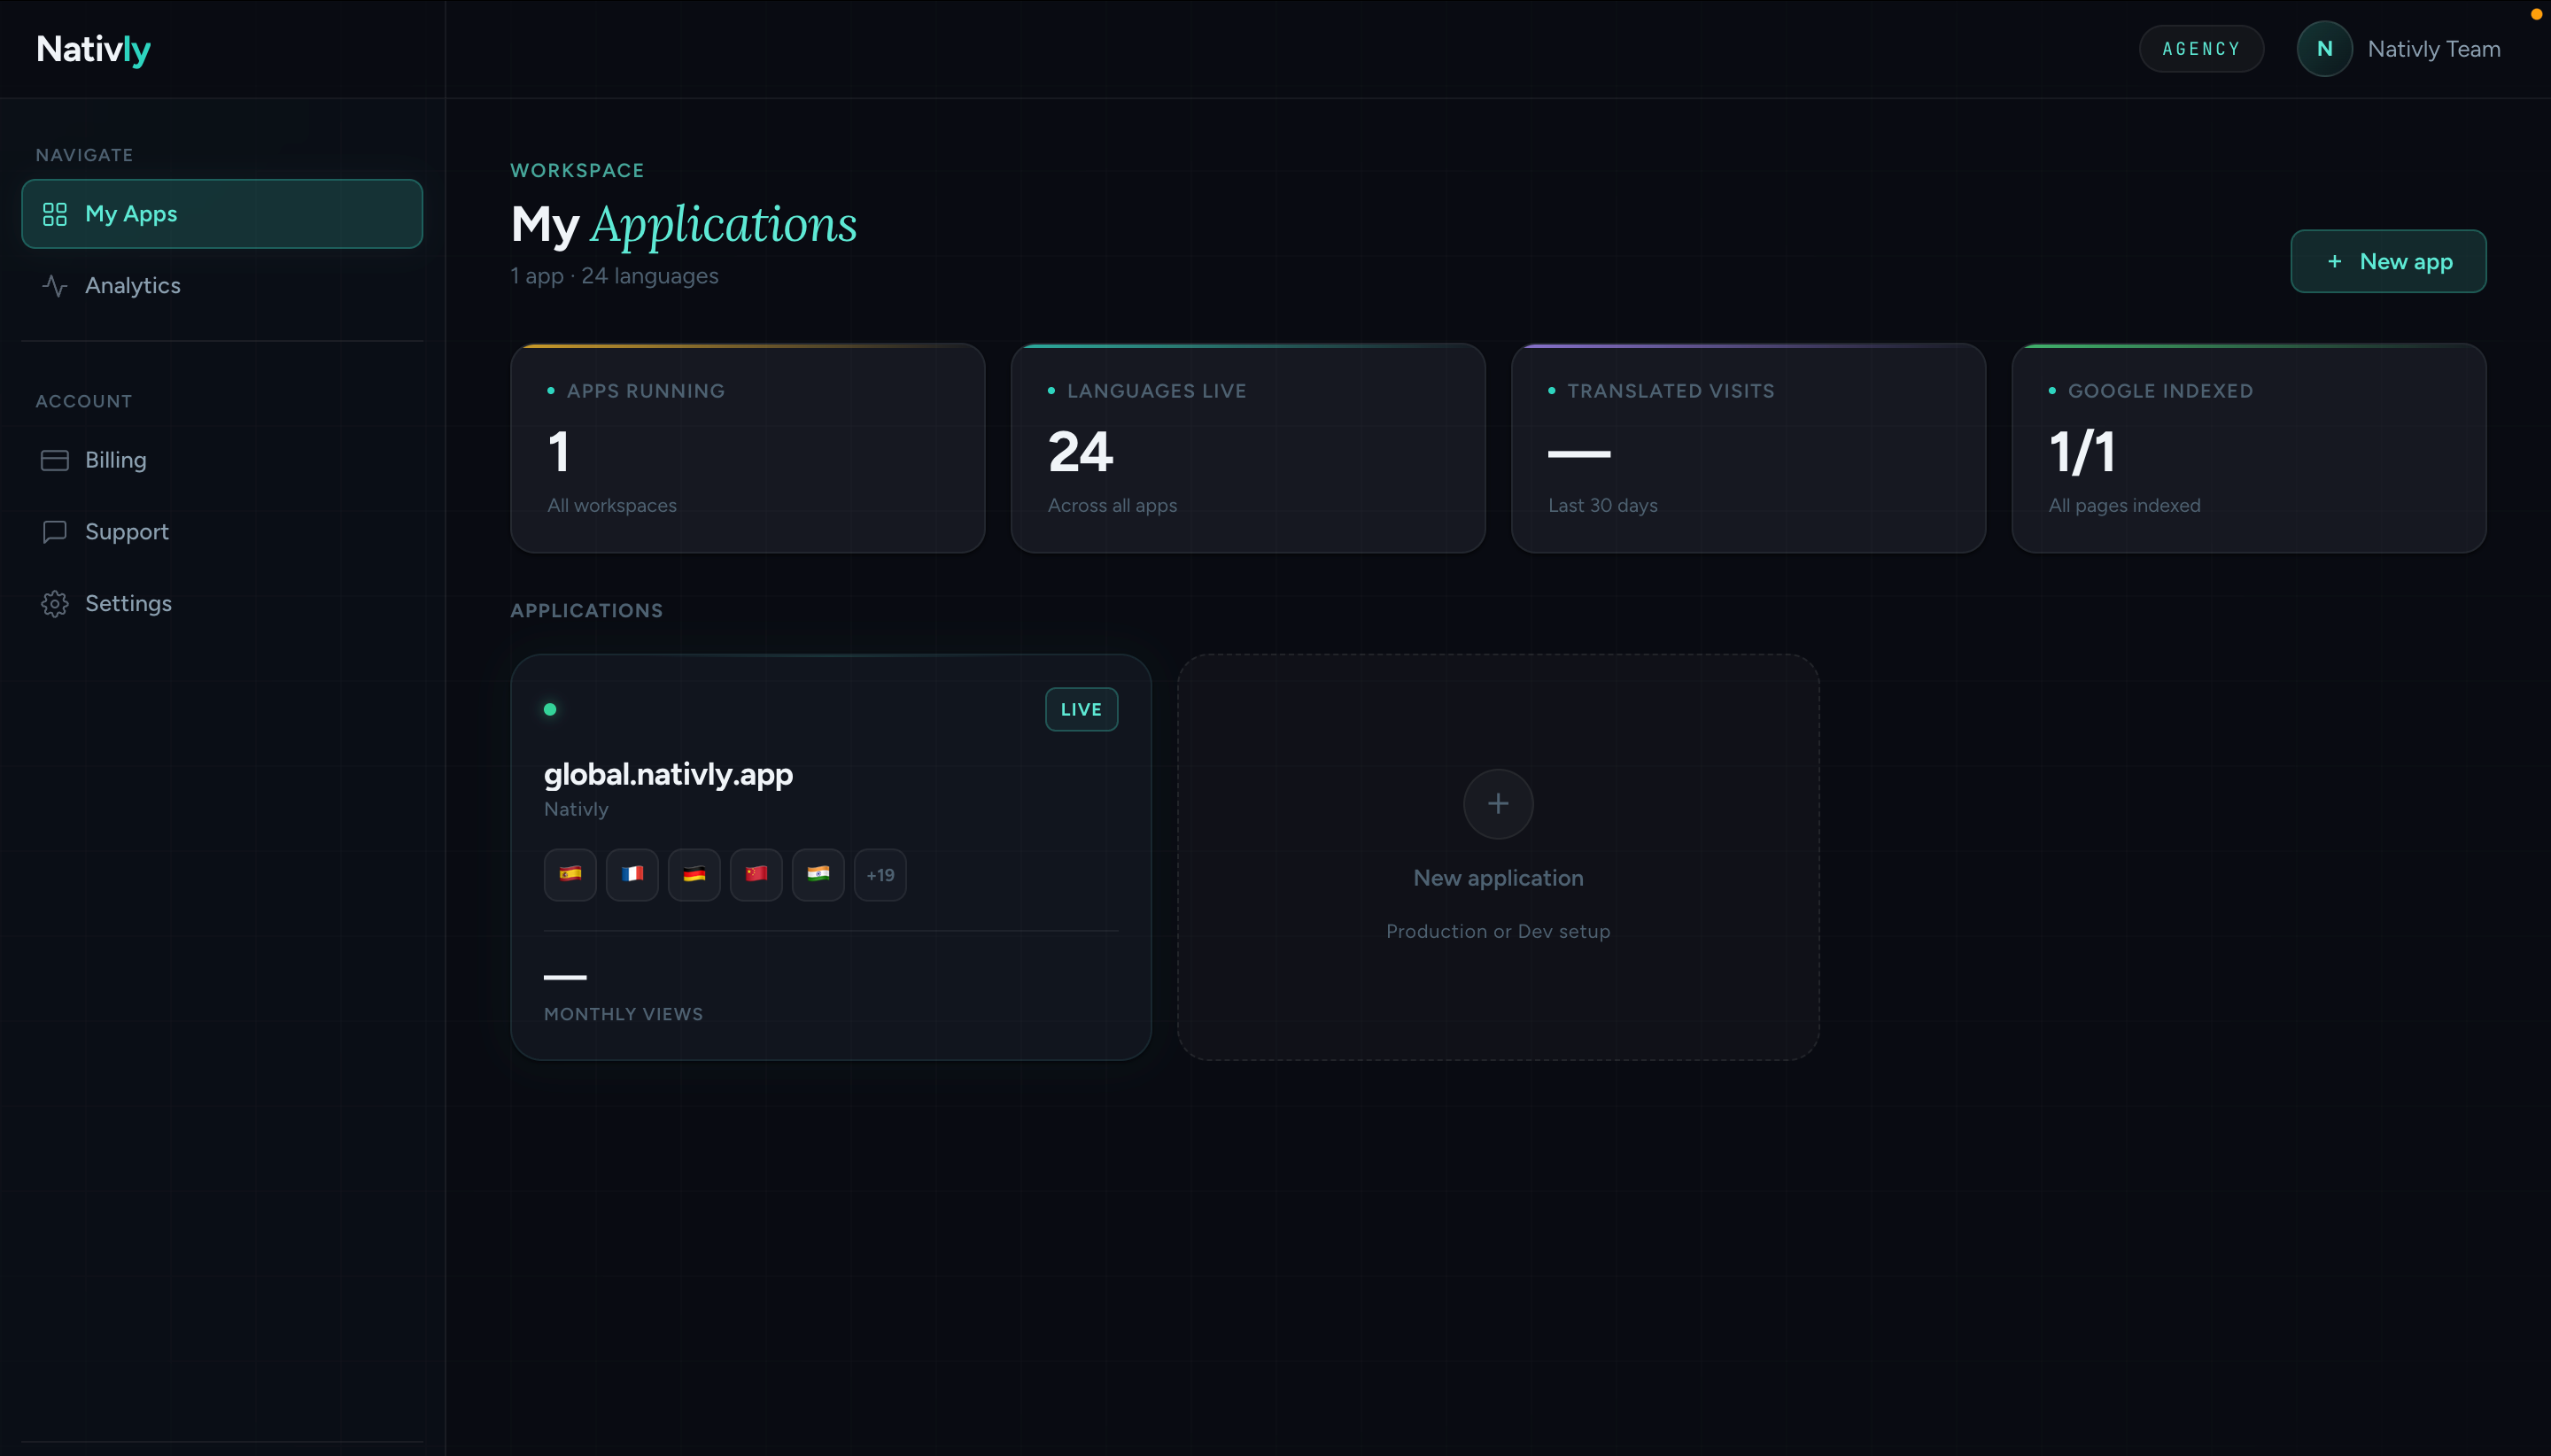Click the France flag language chip

632,875
